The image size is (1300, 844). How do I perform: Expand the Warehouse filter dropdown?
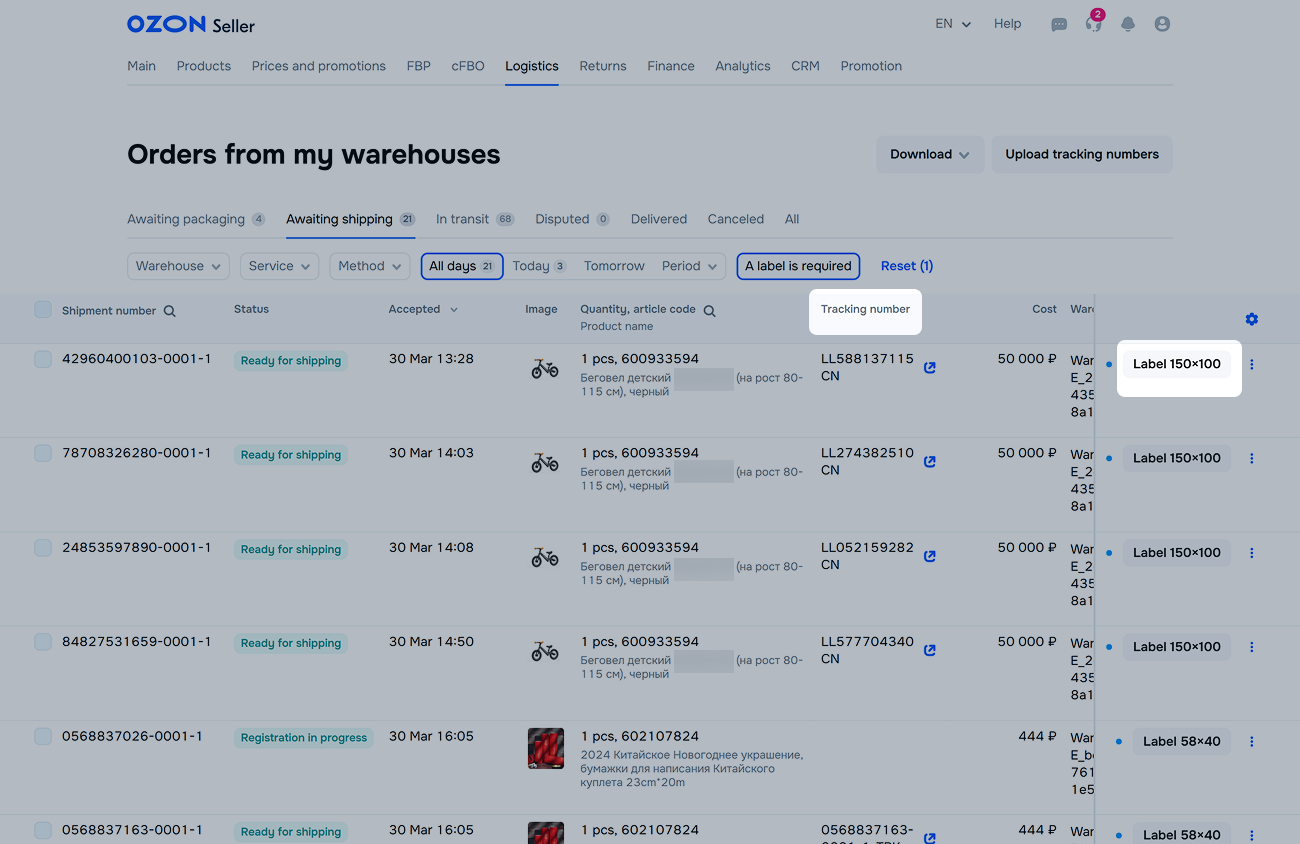click(178, 266)
